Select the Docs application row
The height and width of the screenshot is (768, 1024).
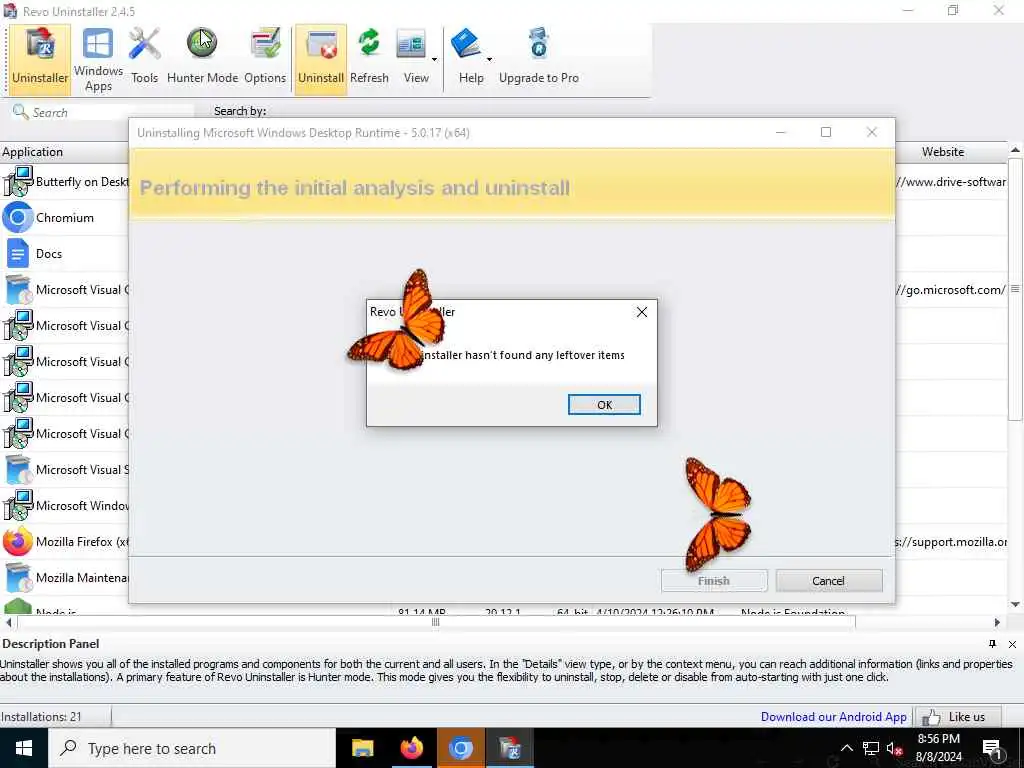tap(65, 253)
